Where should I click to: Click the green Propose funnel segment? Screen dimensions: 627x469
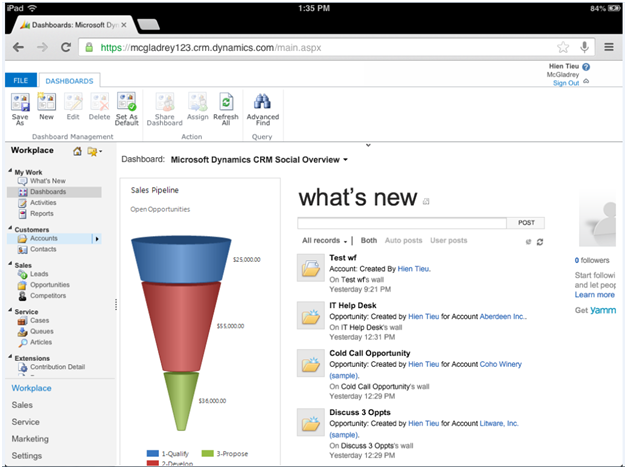(181, 400)
